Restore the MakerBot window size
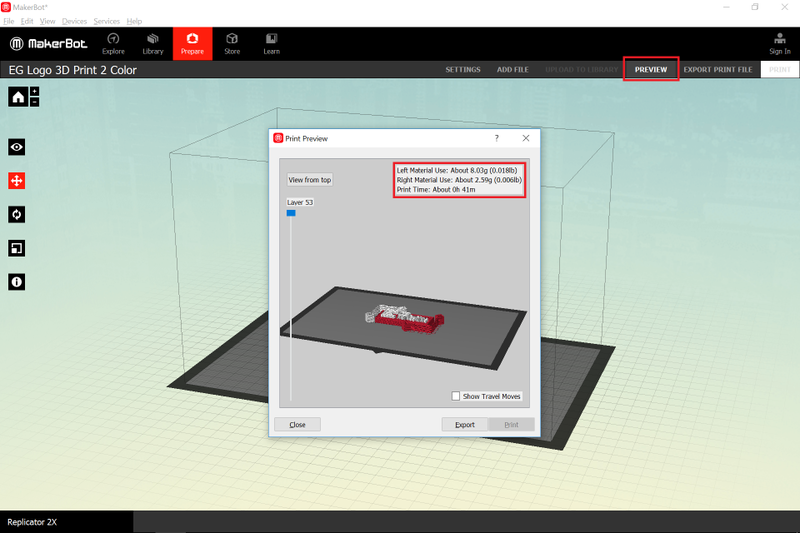Viewport: 800px width, 533px height. [755, 7]
